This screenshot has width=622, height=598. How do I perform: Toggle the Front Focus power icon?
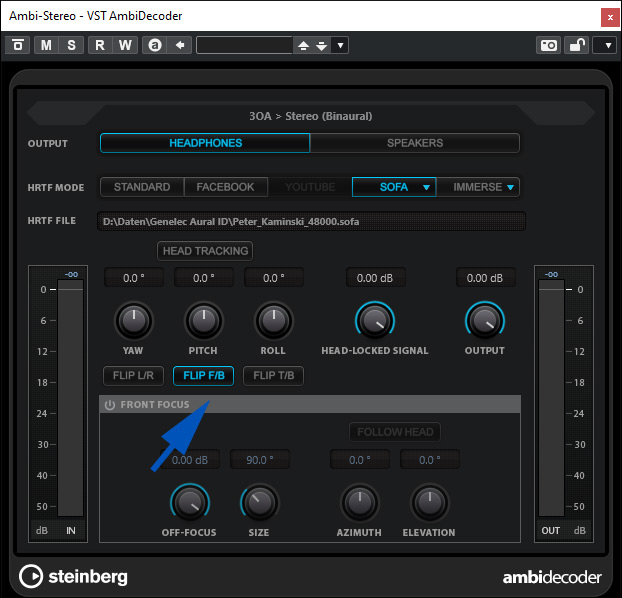coord(110,405)
